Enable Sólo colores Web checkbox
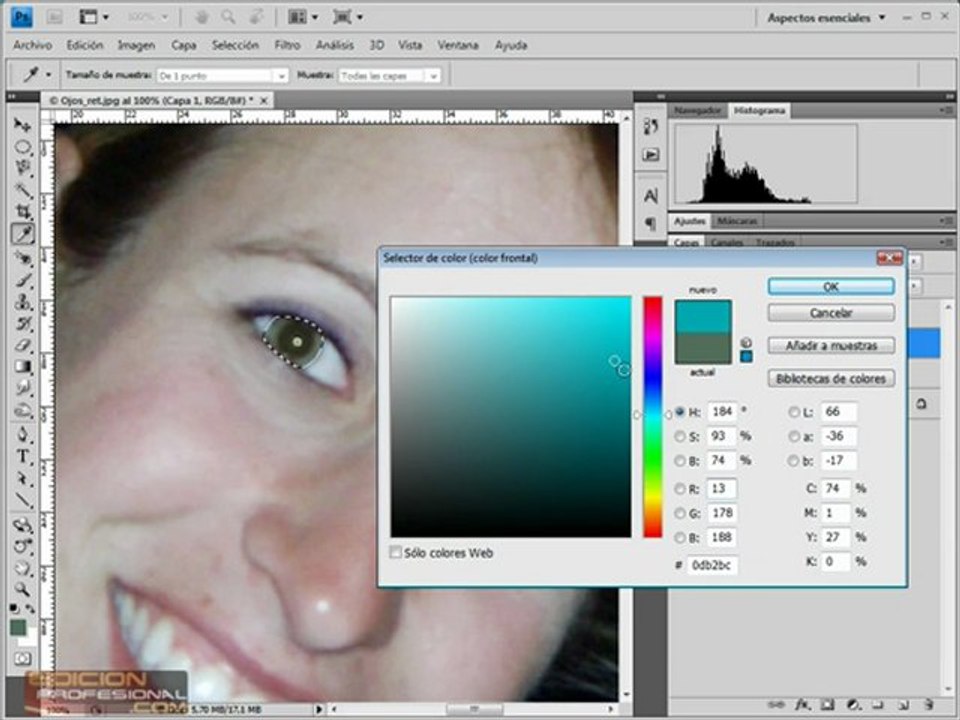This screenshot has height=720, width=960. [396, 552]
